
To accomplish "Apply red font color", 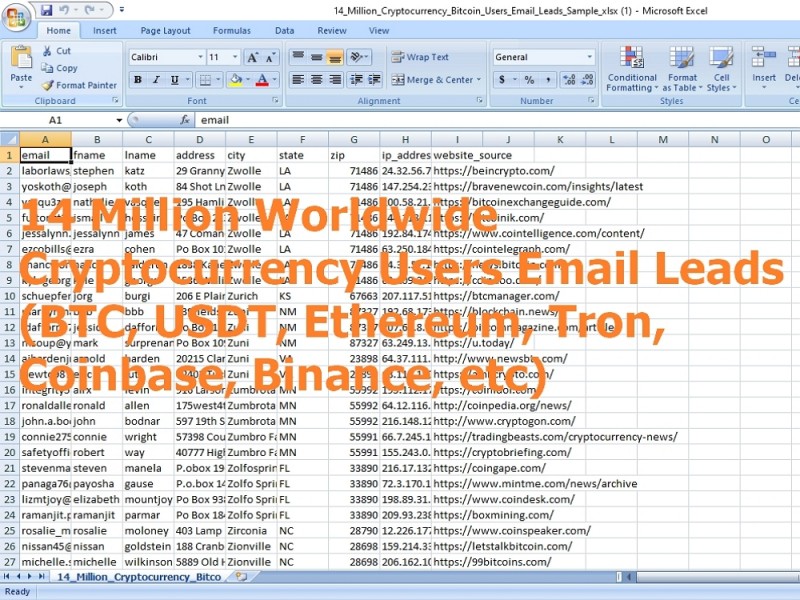I will pos(262,80).
